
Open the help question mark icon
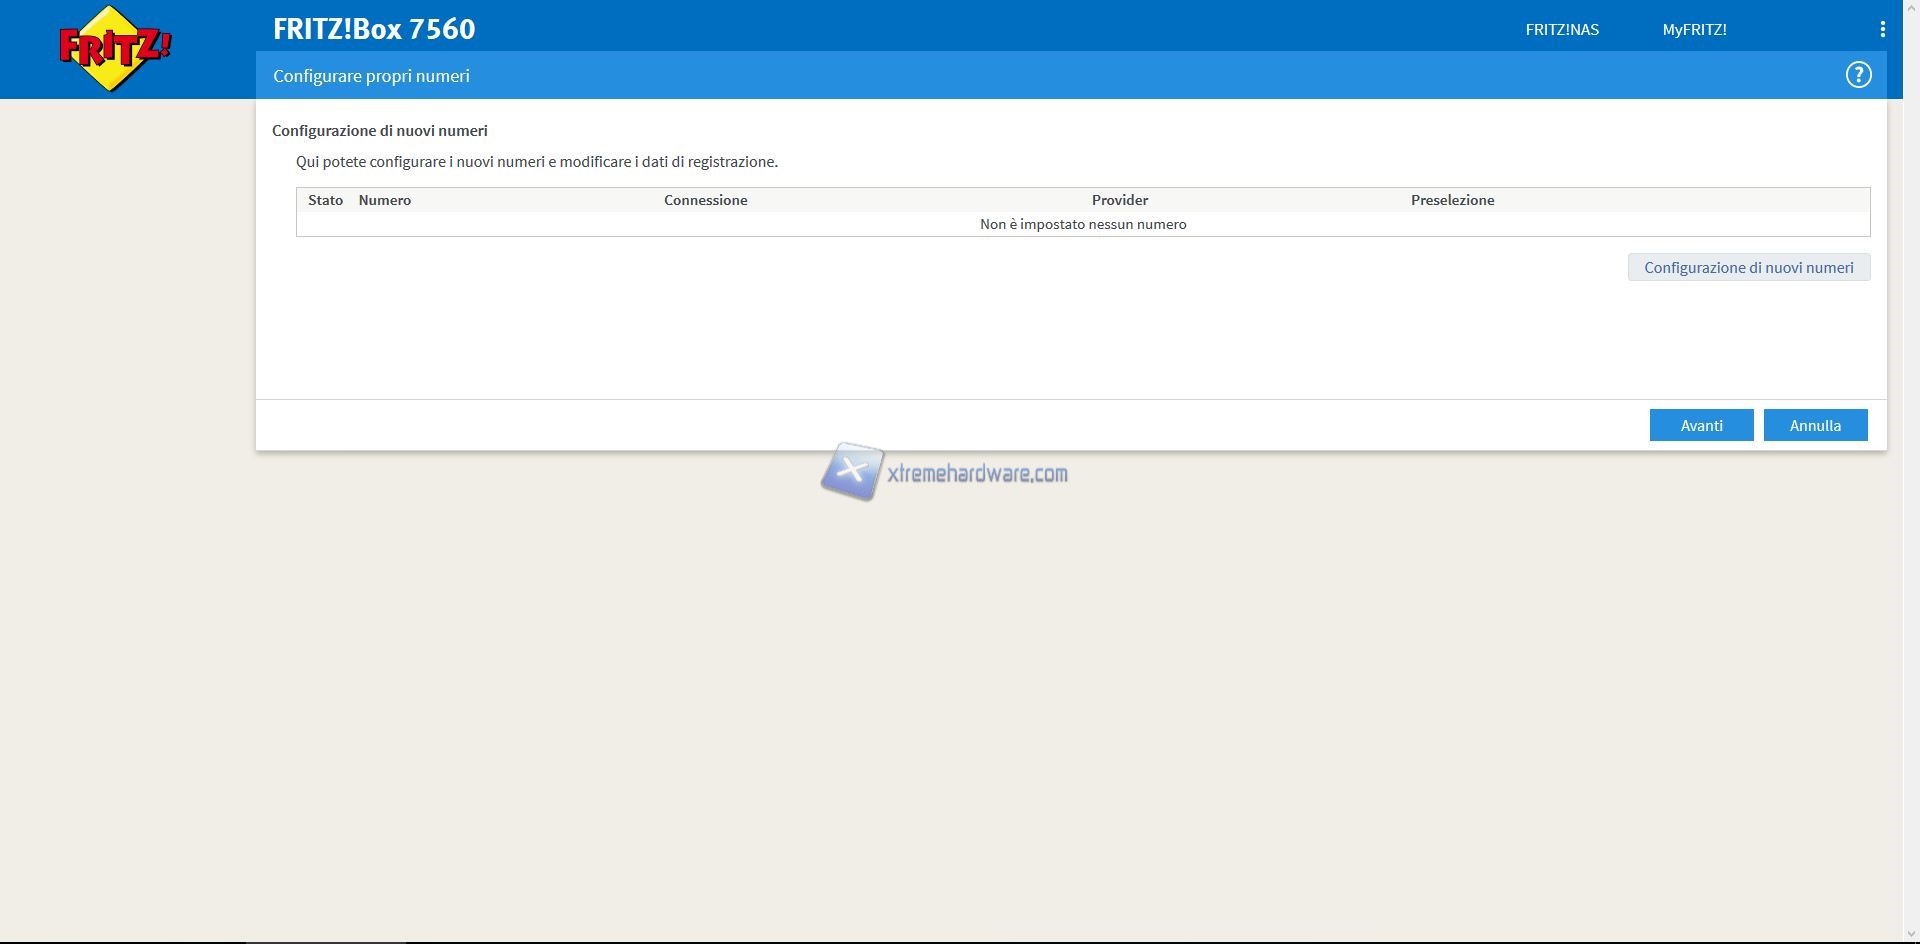point(1858,75)
